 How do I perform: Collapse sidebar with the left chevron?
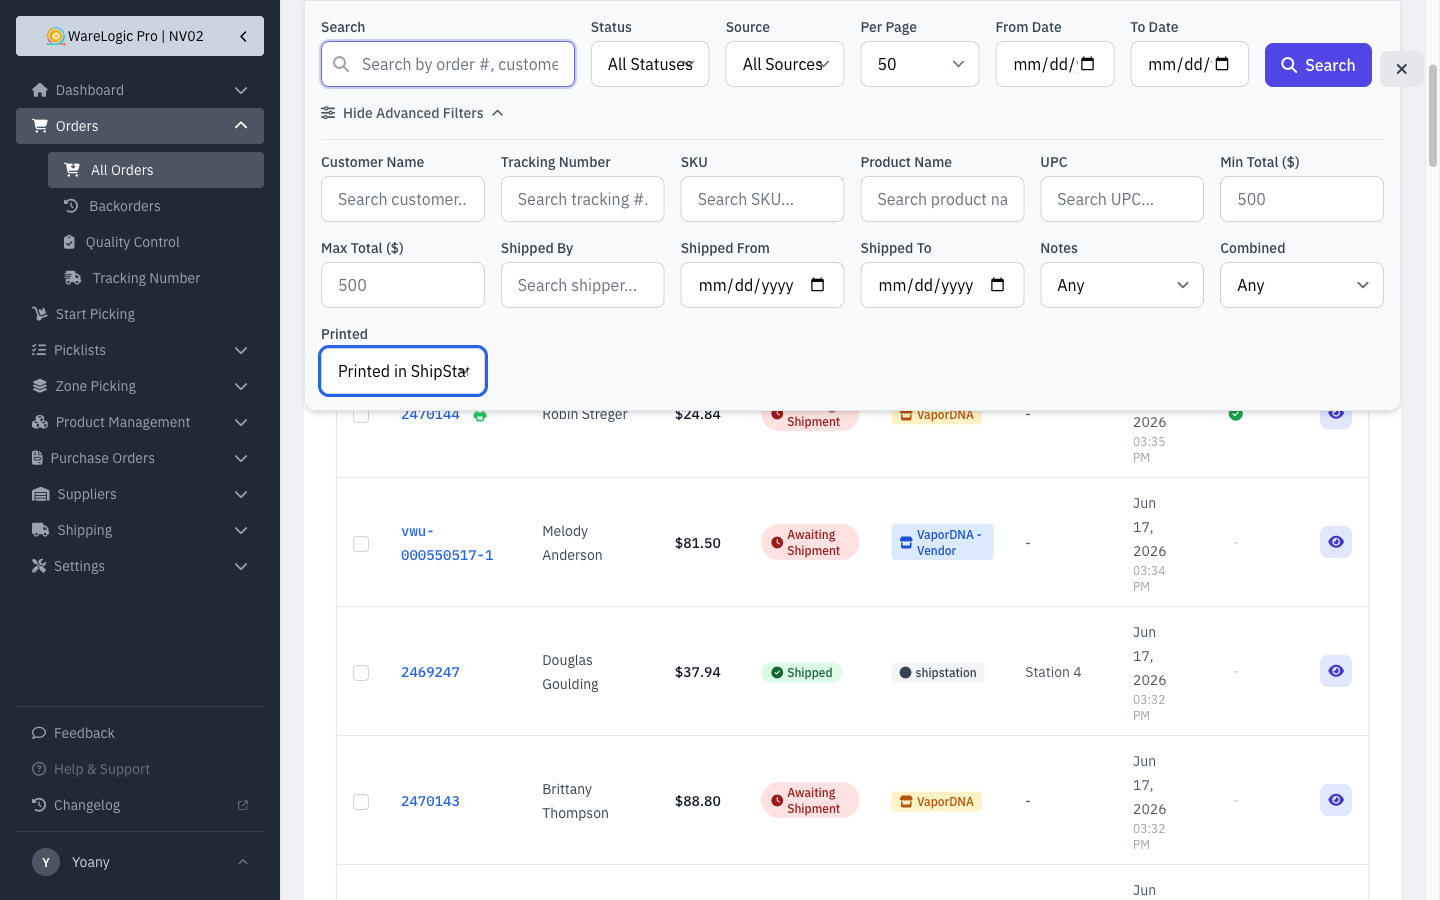(243, 36)
